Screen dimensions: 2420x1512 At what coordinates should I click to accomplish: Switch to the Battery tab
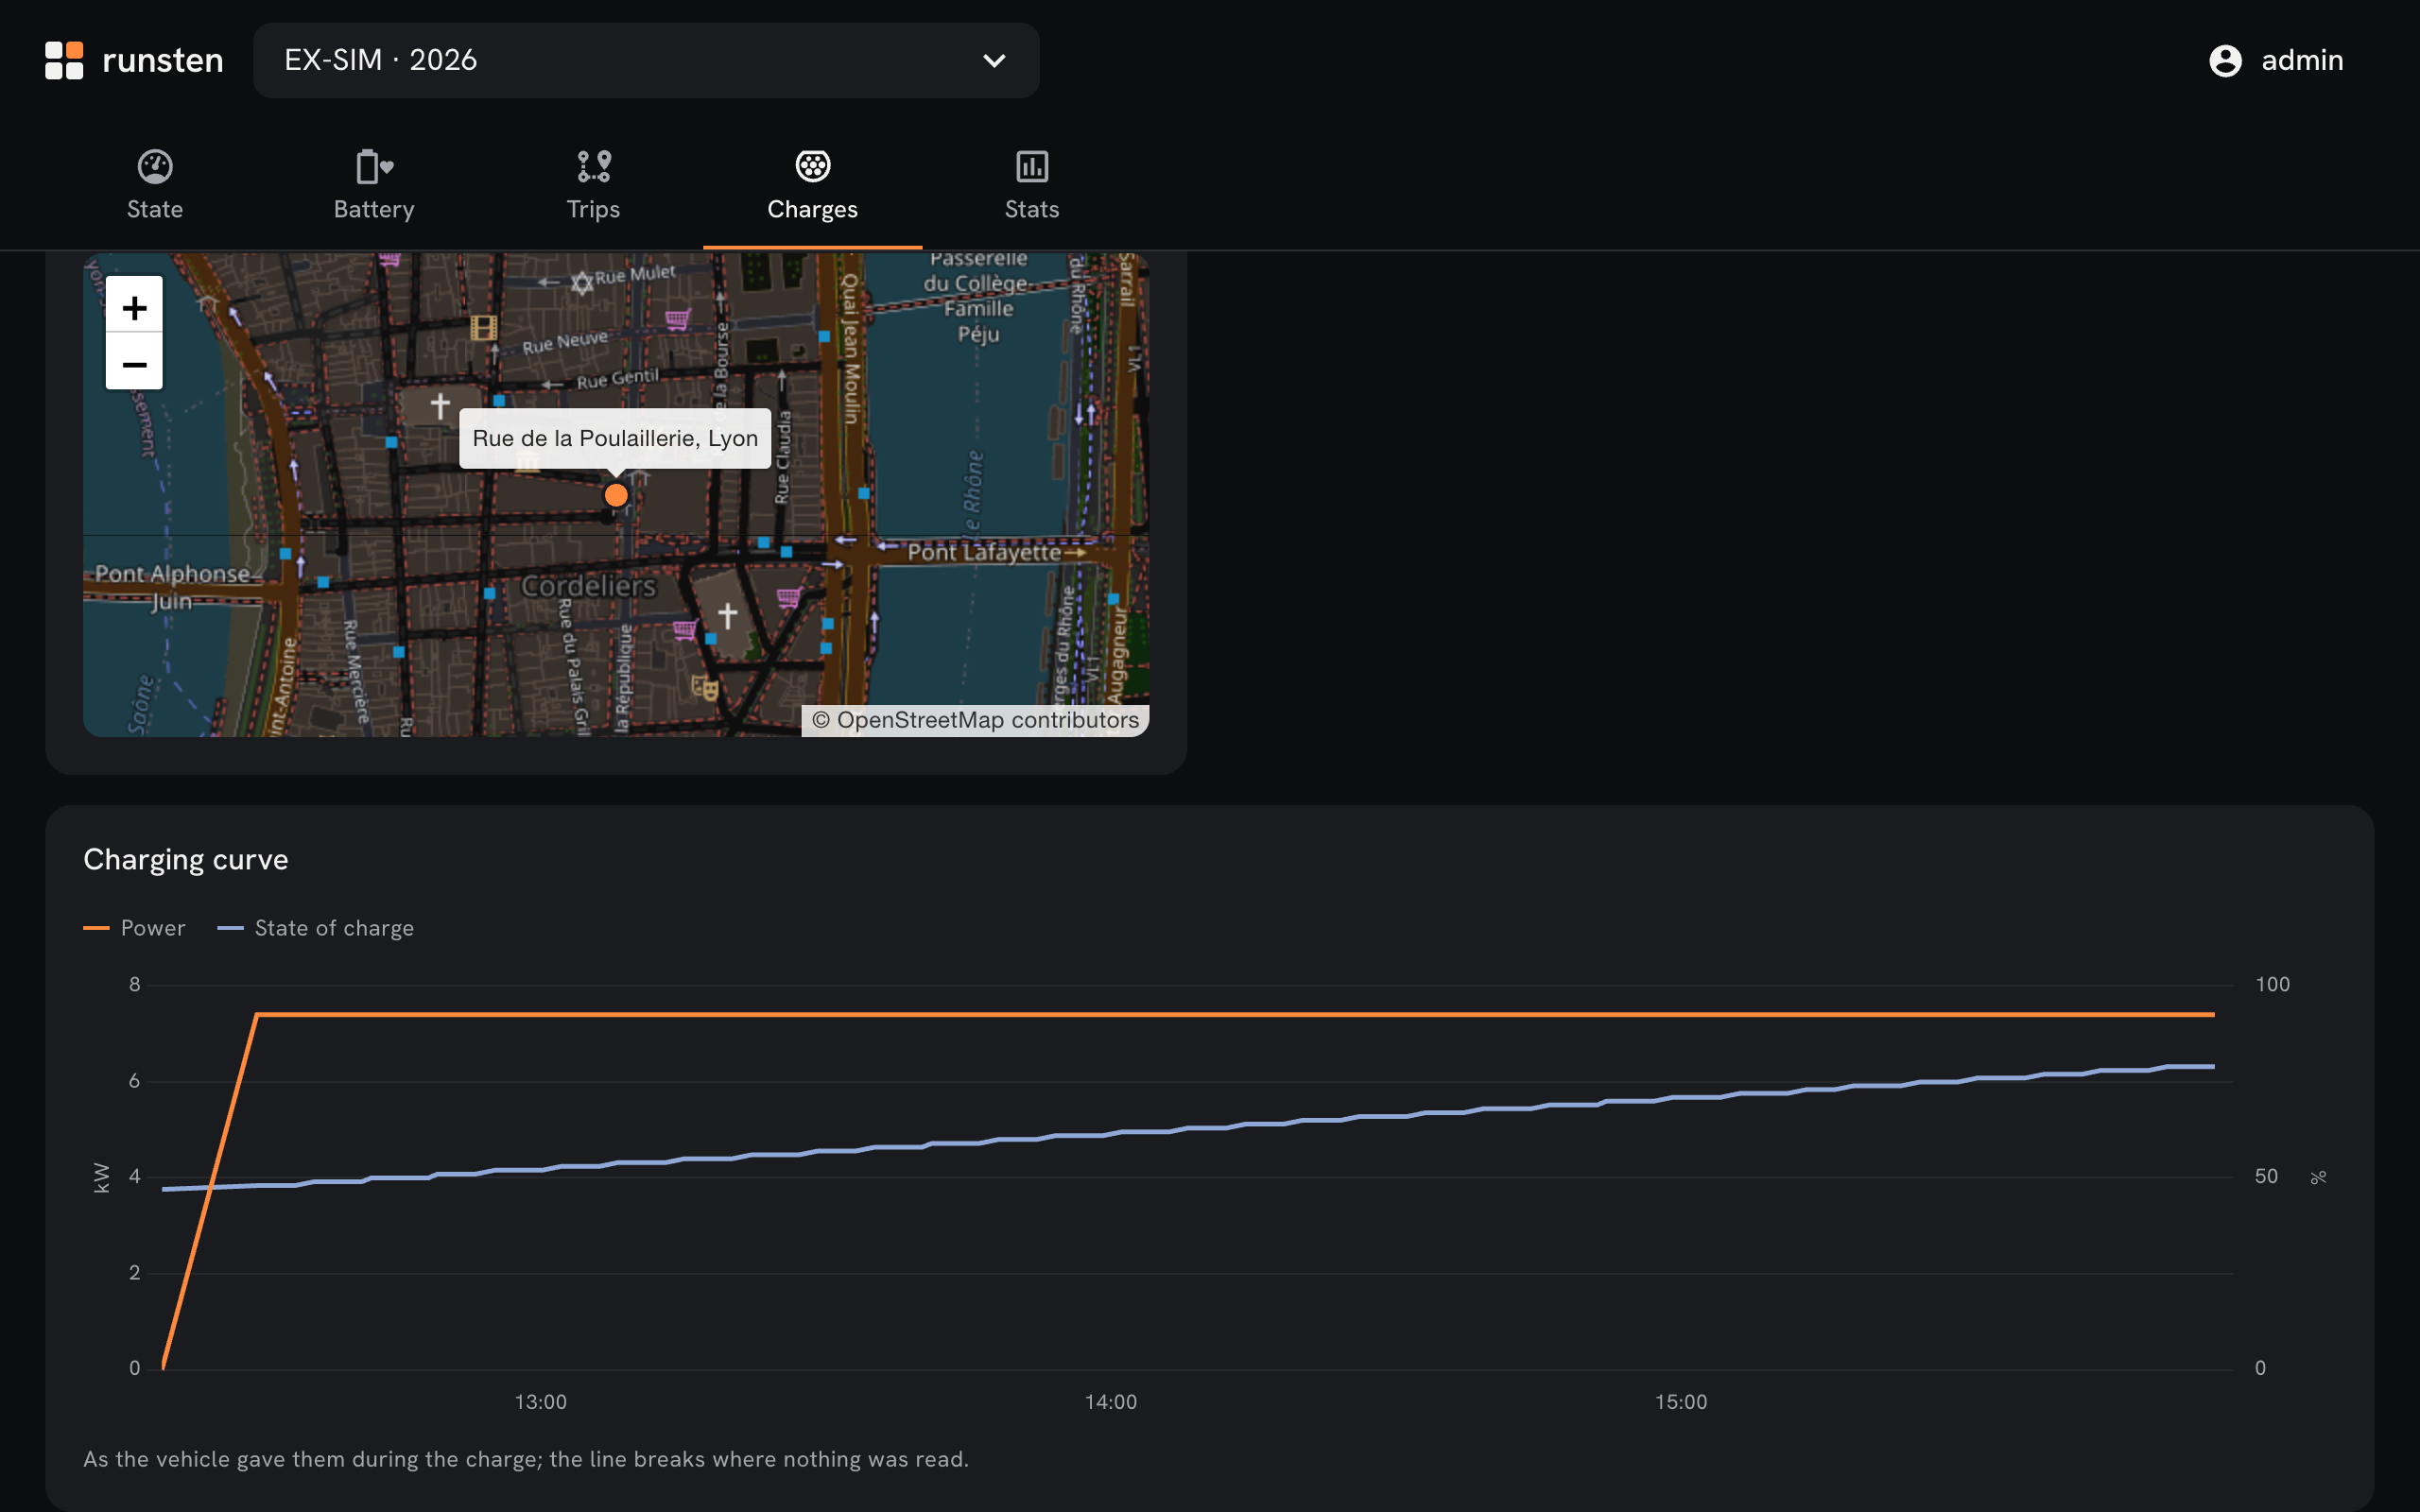[374, 185]
